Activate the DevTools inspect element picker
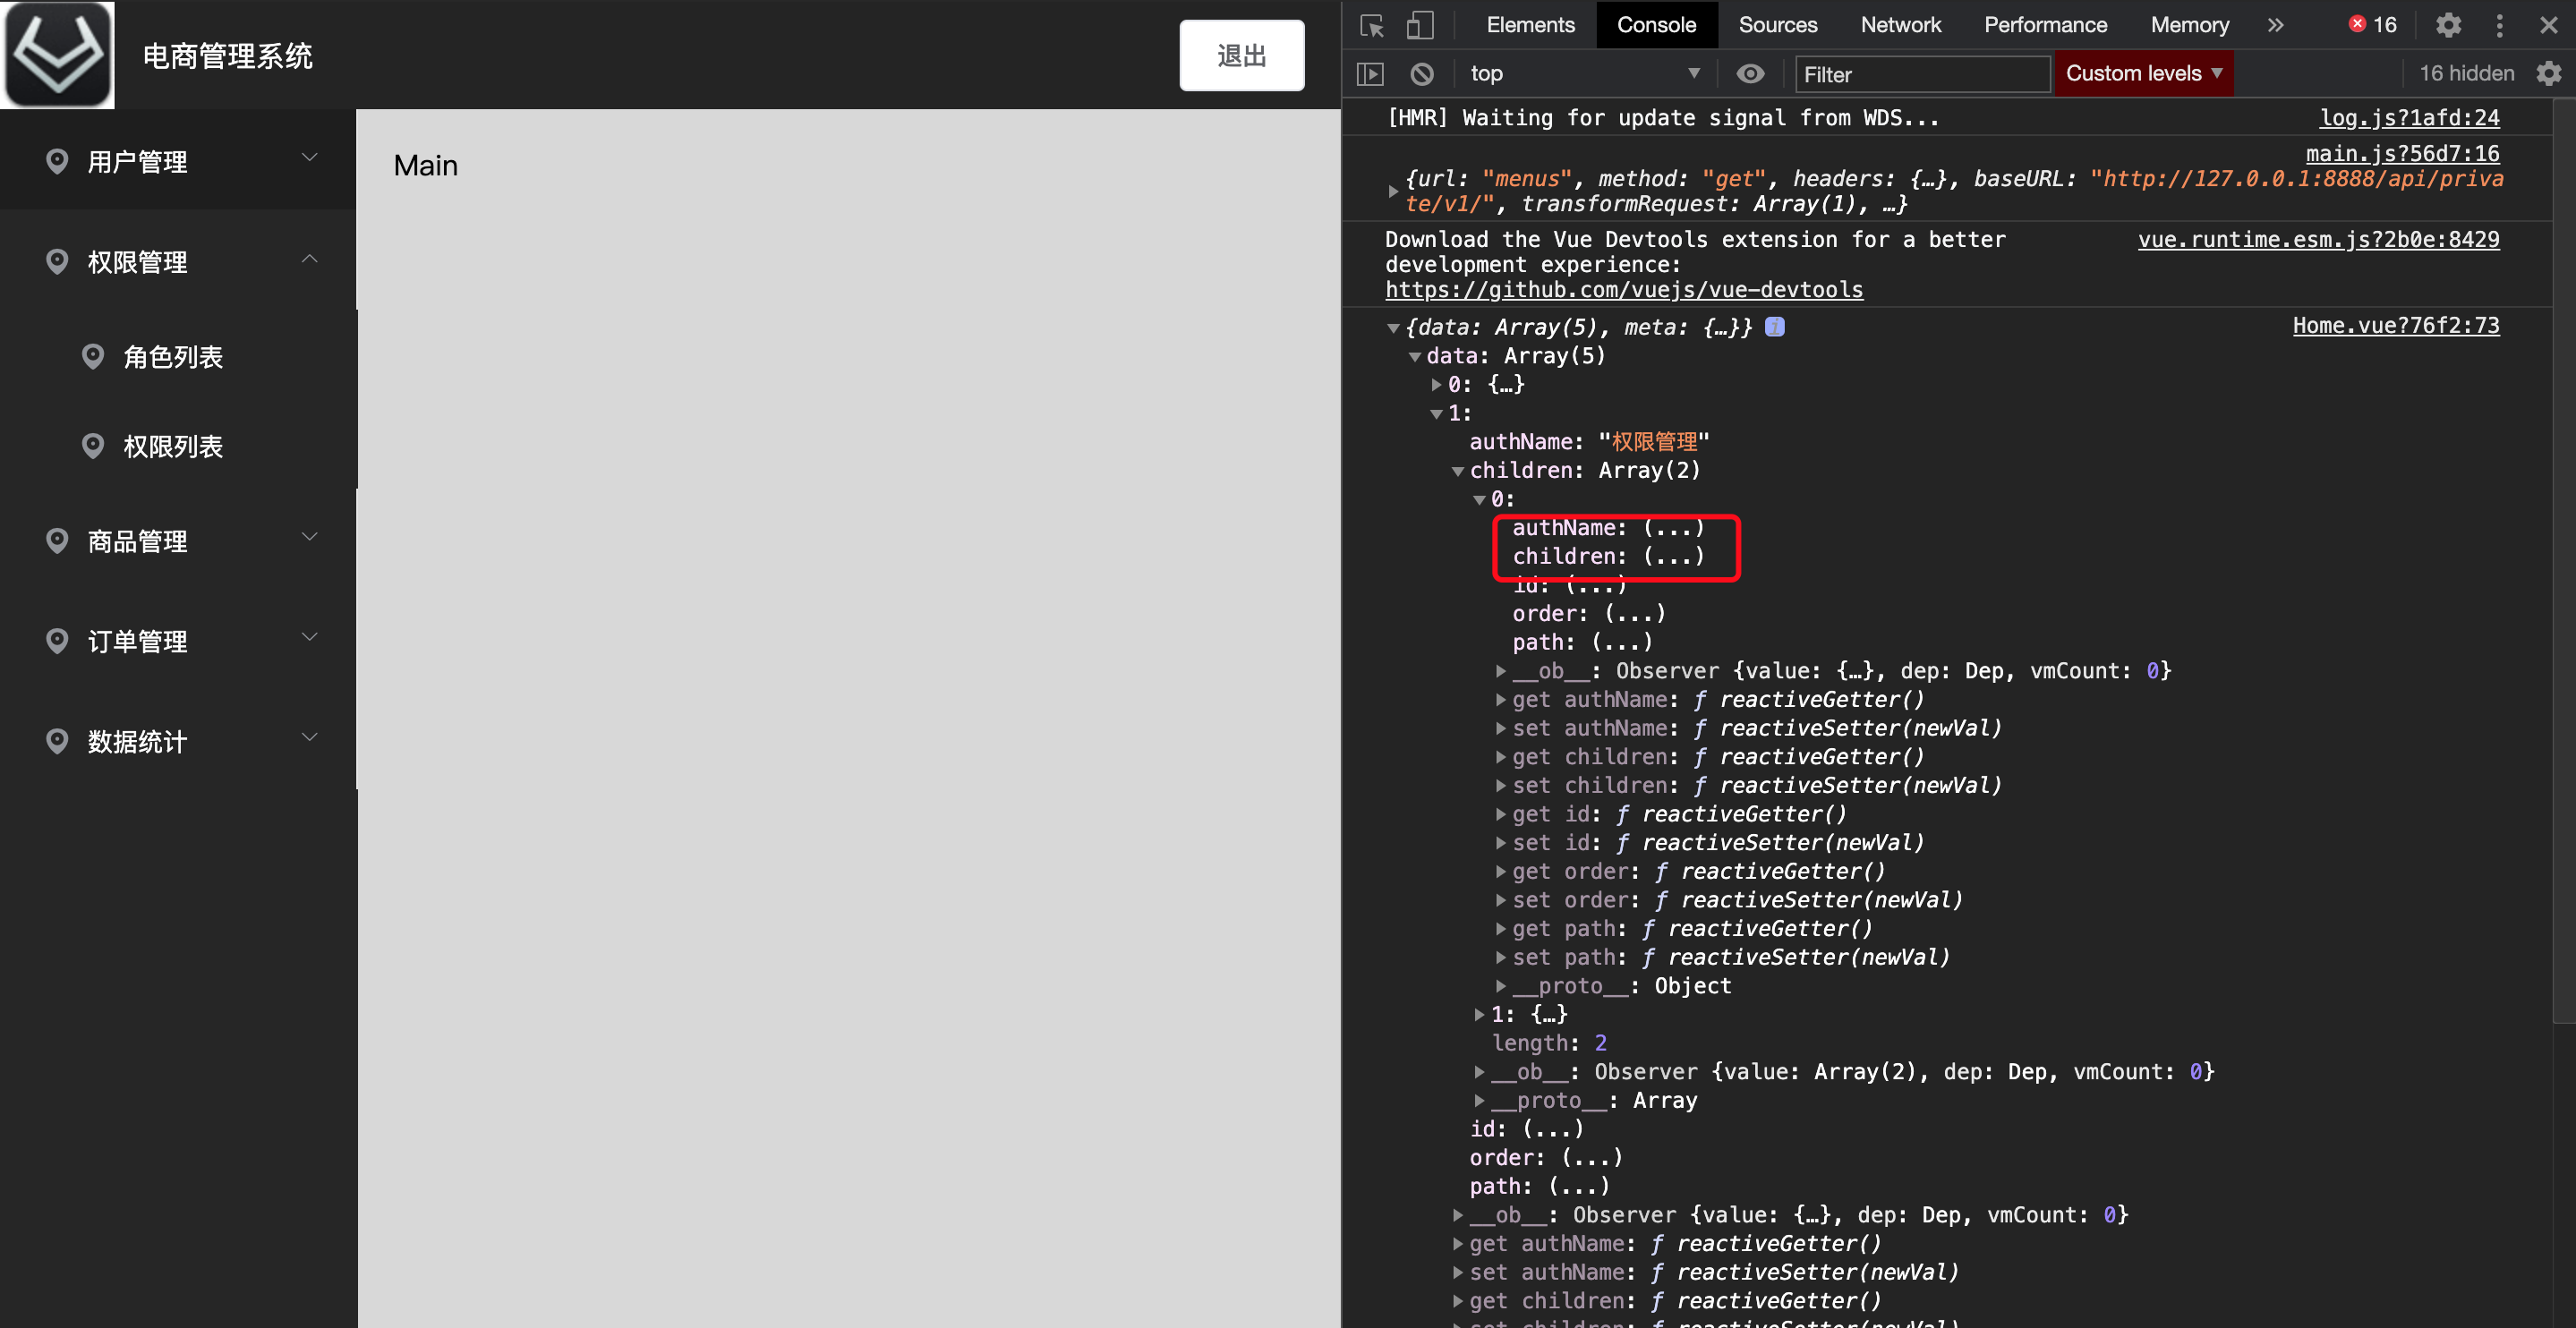Viewport: 2576px width, 1328px height. point(1372,25)
